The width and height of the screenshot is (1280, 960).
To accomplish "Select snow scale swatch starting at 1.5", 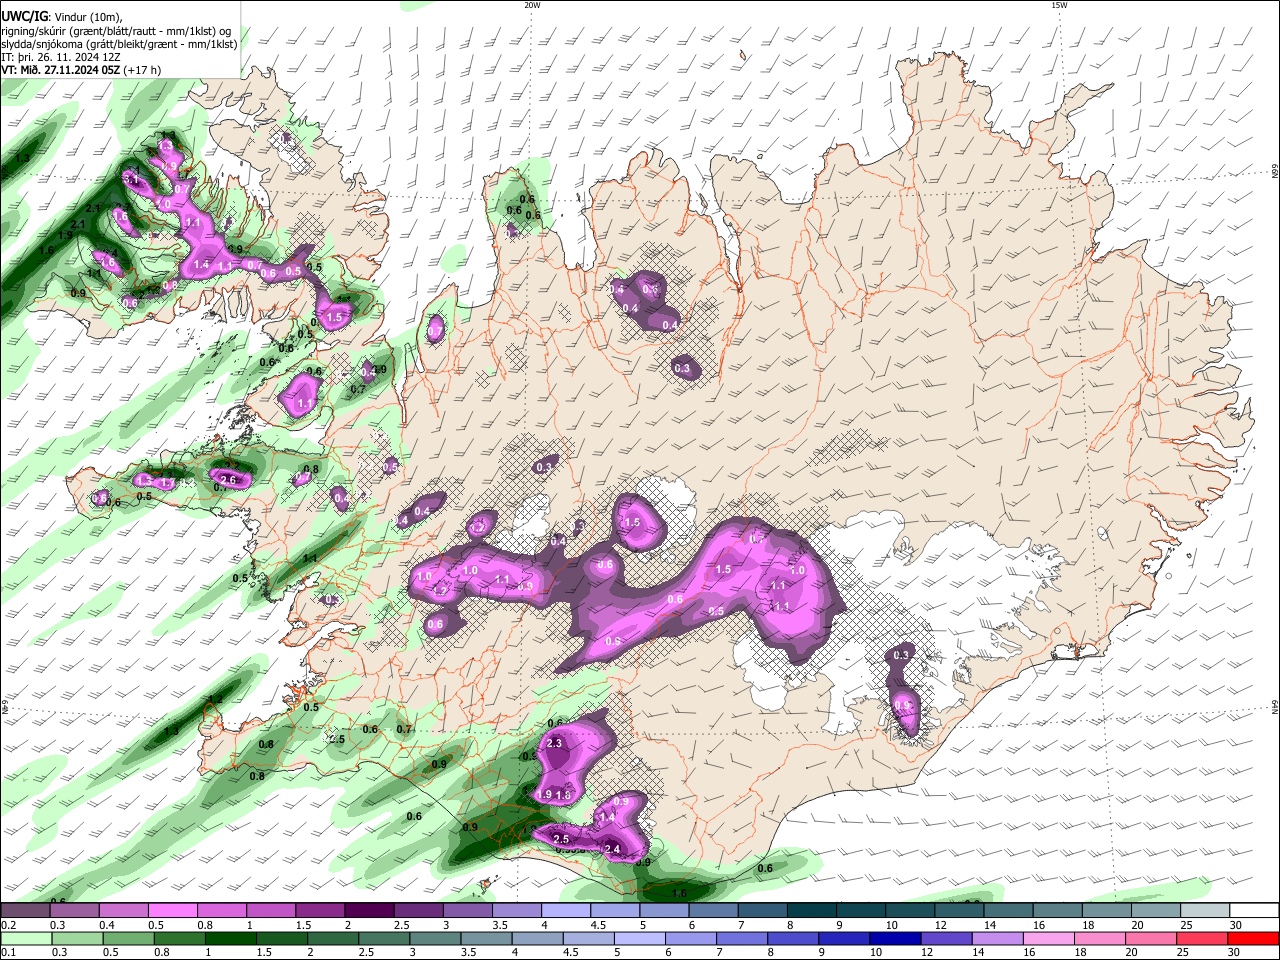I will pos(320,911).
